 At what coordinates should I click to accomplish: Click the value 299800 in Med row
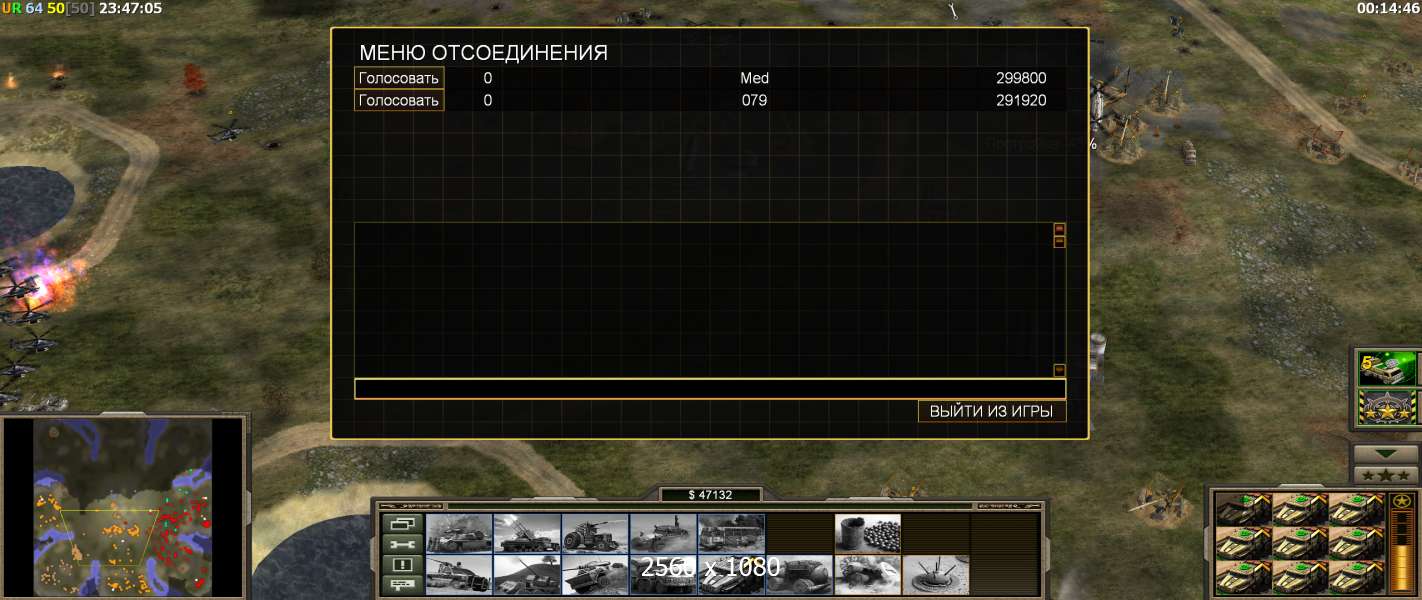click(1021, 78)
